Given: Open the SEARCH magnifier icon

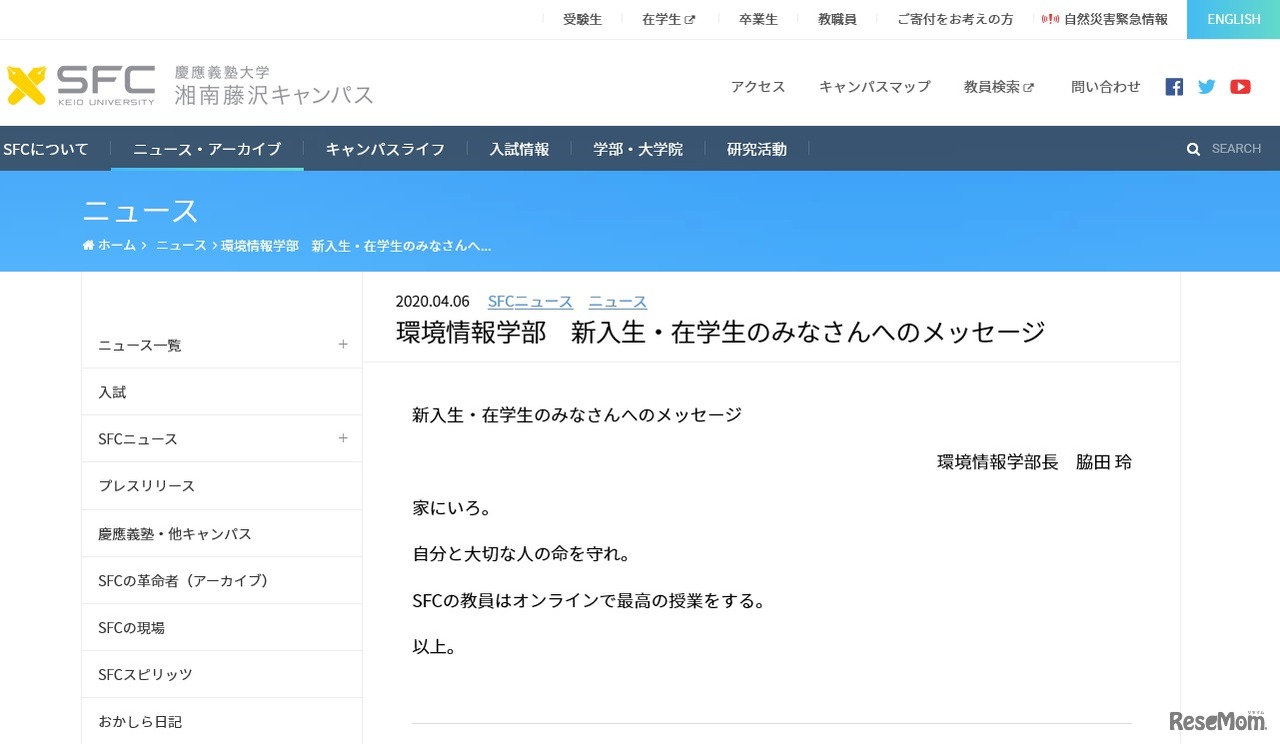Looking at the screenshot, I should (x=1193, y=148).
